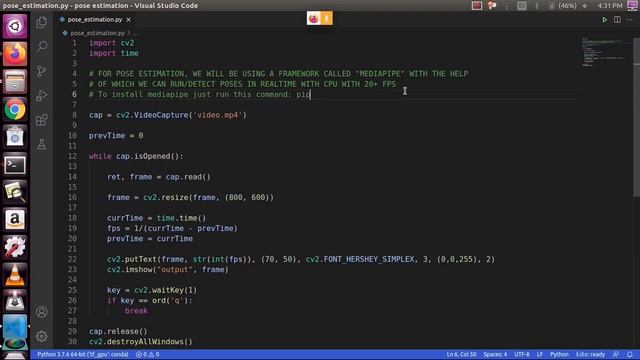Open feedback icon in status bar
The image size is (640, 360).
point(616,354)
